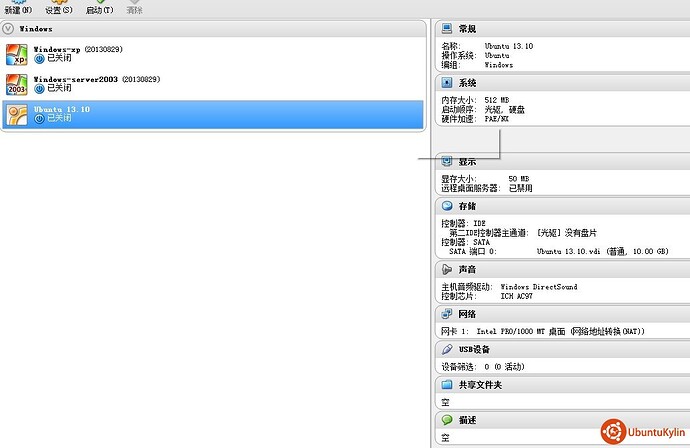Click Windows-xp power state icon
690x448 pixels.
(x=39, y=59)
